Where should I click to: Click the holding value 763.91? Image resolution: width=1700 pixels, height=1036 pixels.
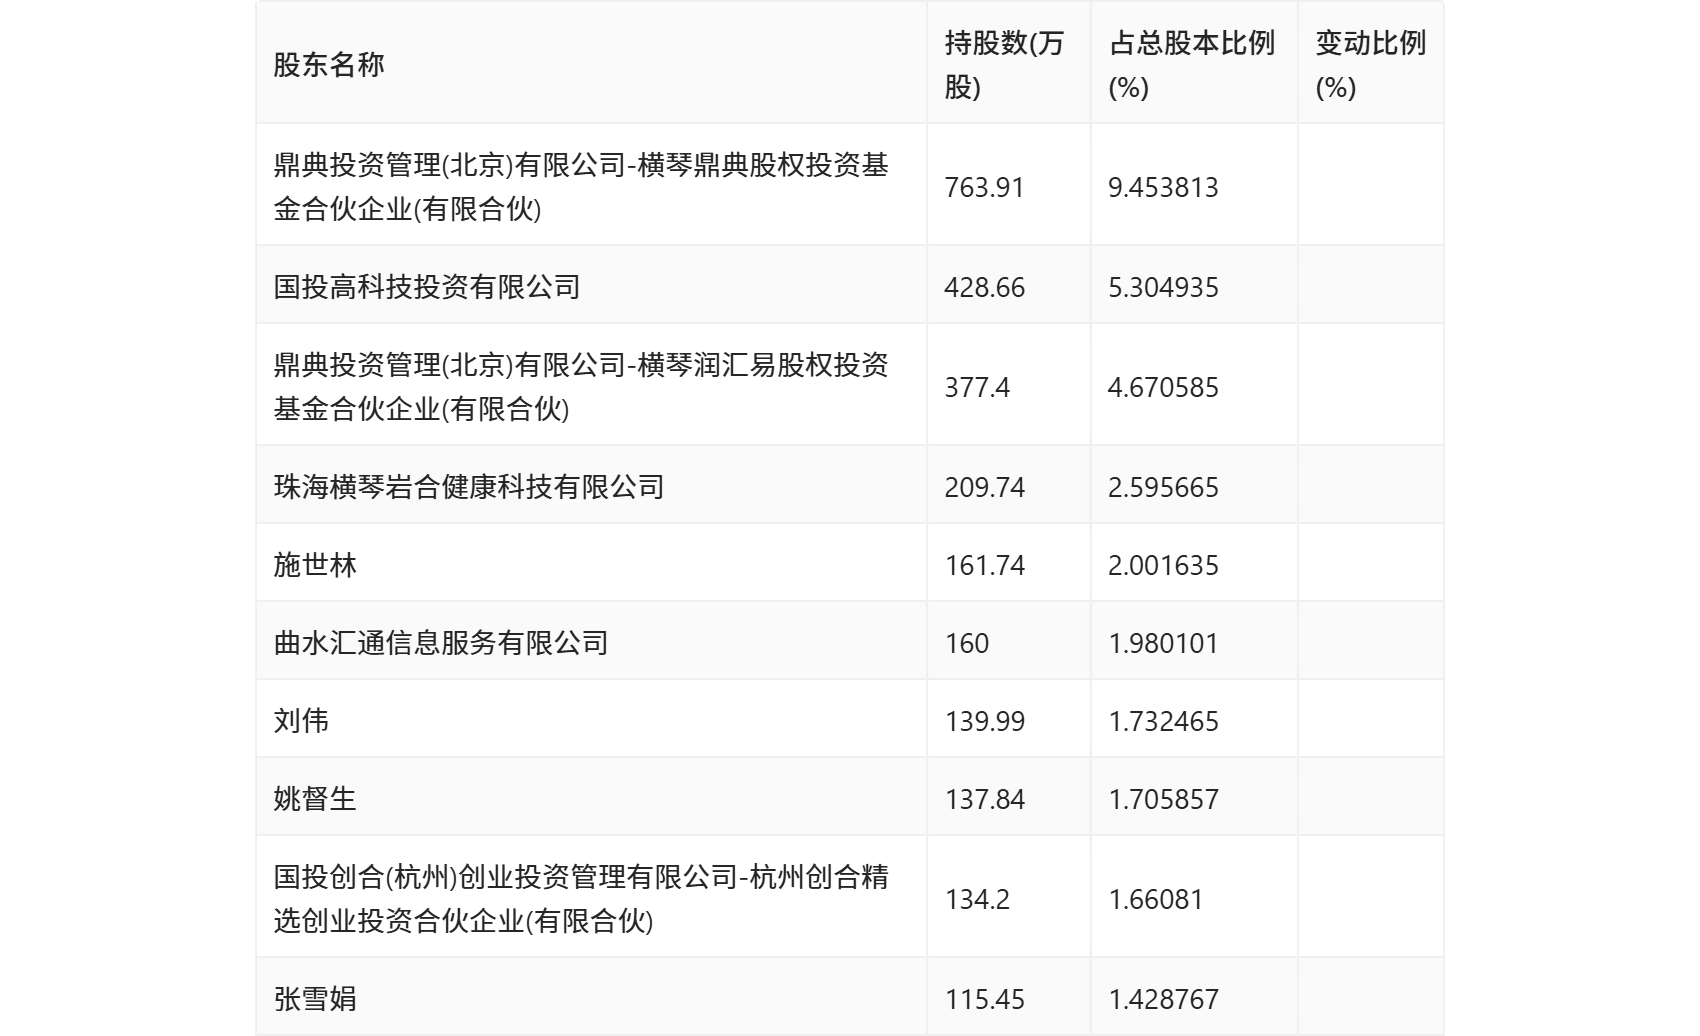[985, 187]
